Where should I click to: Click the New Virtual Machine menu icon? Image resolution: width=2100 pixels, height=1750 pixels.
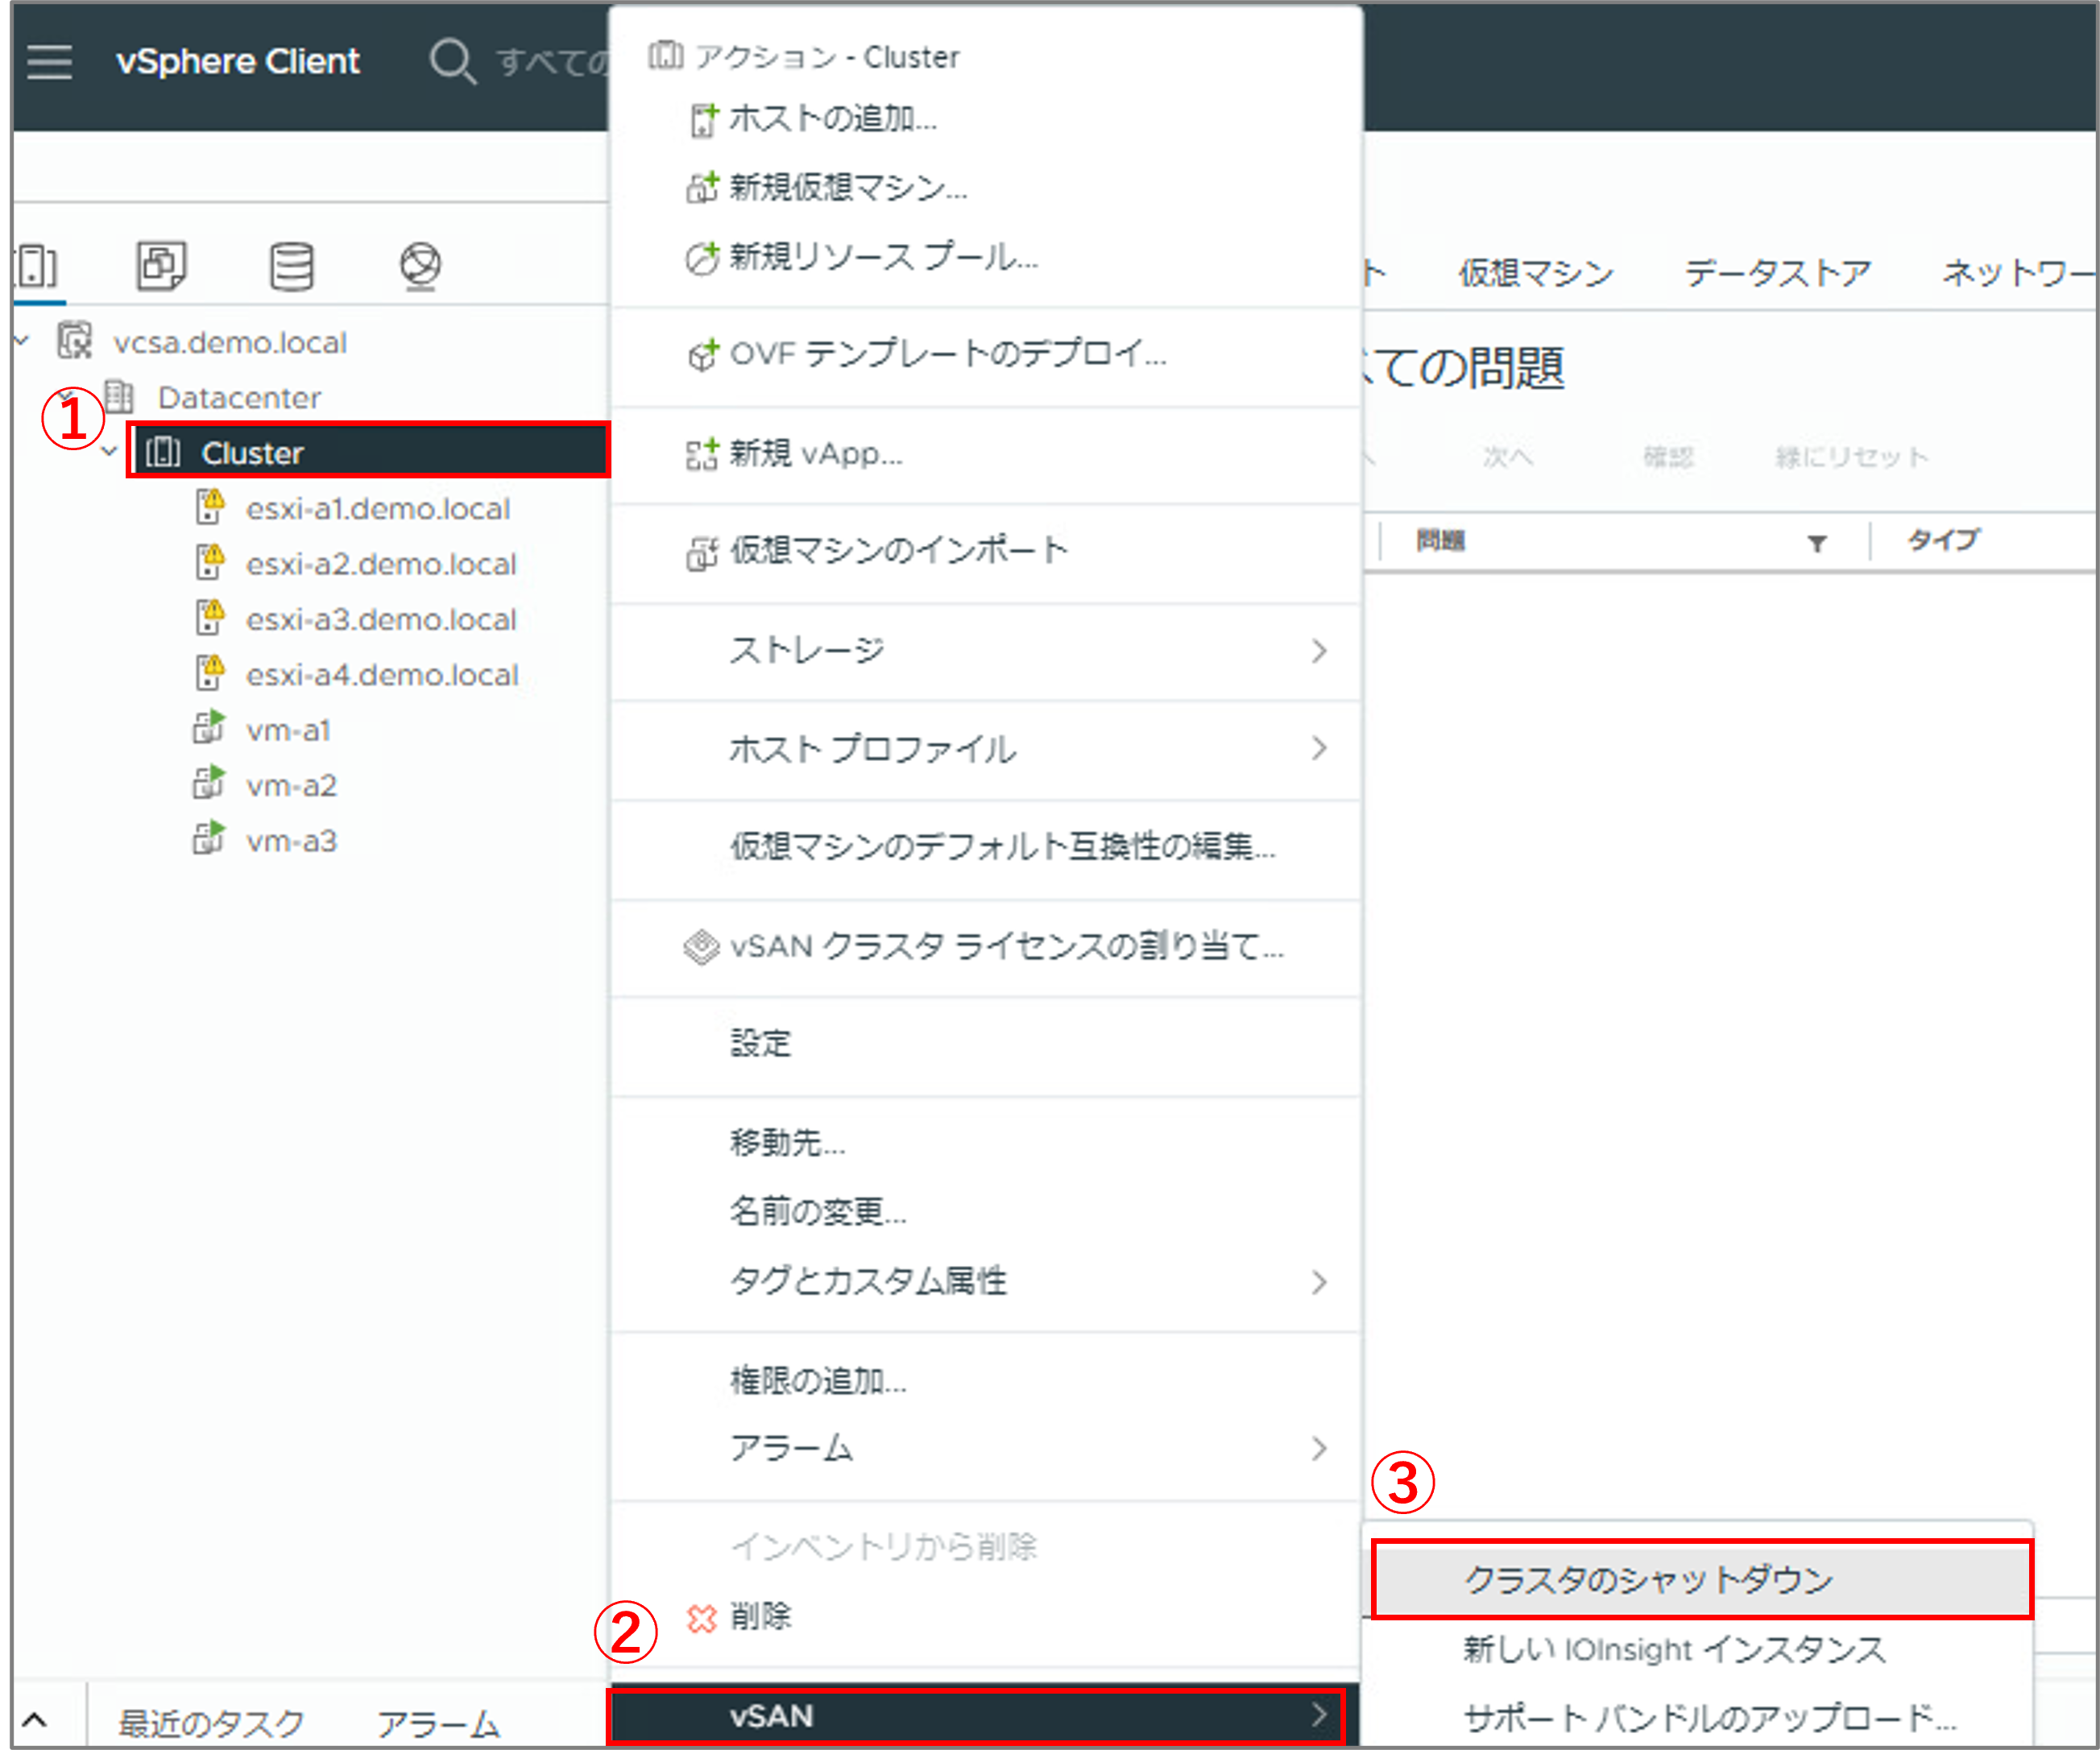tap(702, 187)
